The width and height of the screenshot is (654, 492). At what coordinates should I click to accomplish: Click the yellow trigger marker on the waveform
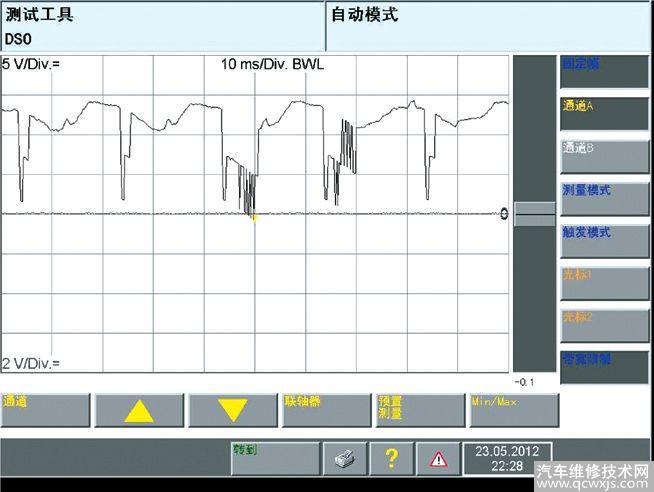254,218
